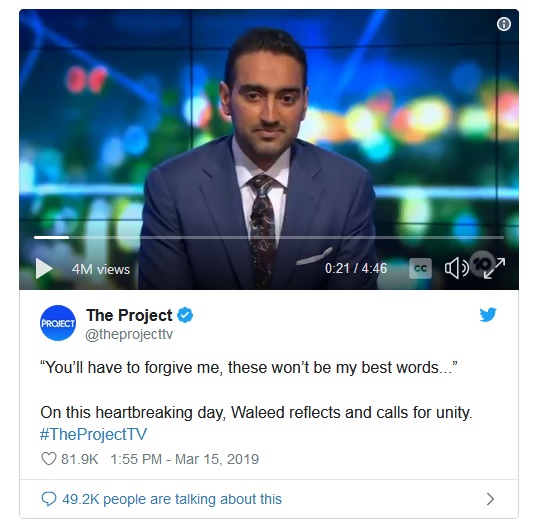Screen dimensions: 537x527
Task: Click the 0:21 / 4:46 time display
Action: pyautogui.click(x=356, y=268)
